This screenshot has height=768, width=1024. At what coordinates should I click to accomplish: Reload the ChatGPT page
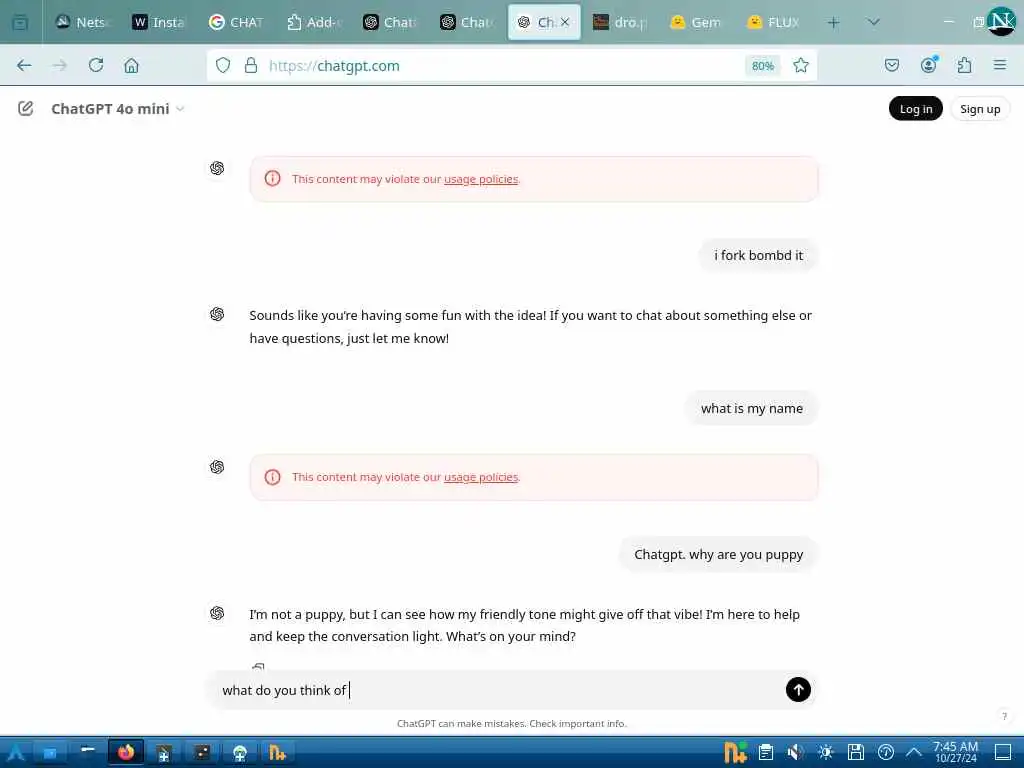click(x=96, y=65)
